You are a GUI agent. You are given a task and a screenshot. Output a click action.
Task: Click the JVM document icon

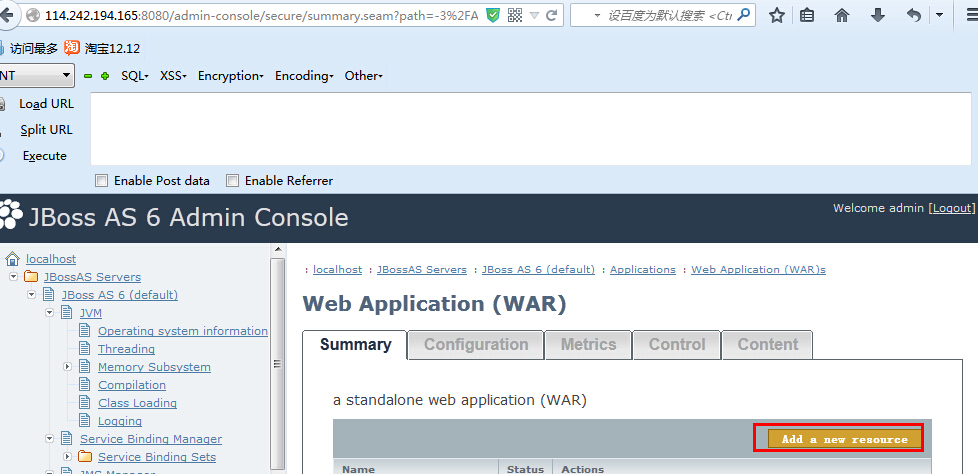[67, 312]
